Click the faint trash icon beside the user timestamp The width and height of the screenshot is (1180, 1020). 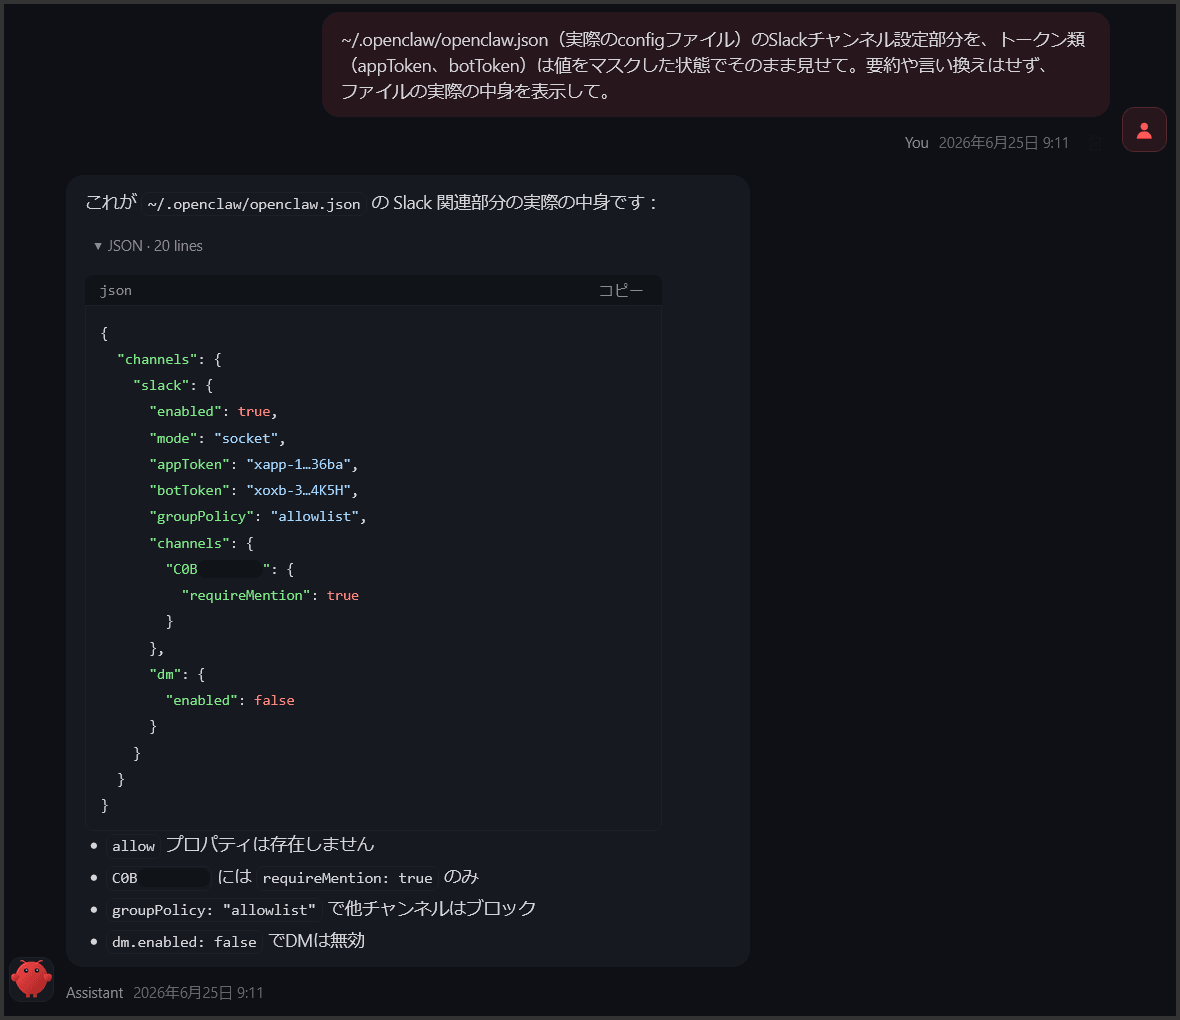[1096, 143]
